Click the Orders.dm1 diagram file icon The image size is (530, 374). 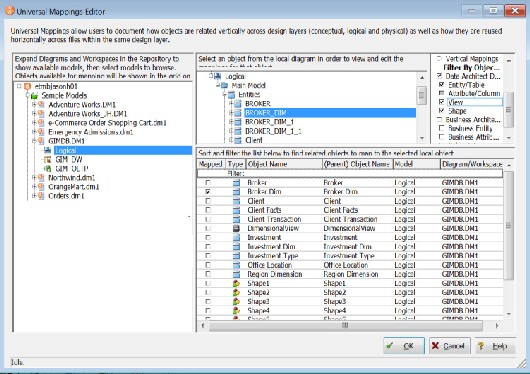tap(41, 196)
